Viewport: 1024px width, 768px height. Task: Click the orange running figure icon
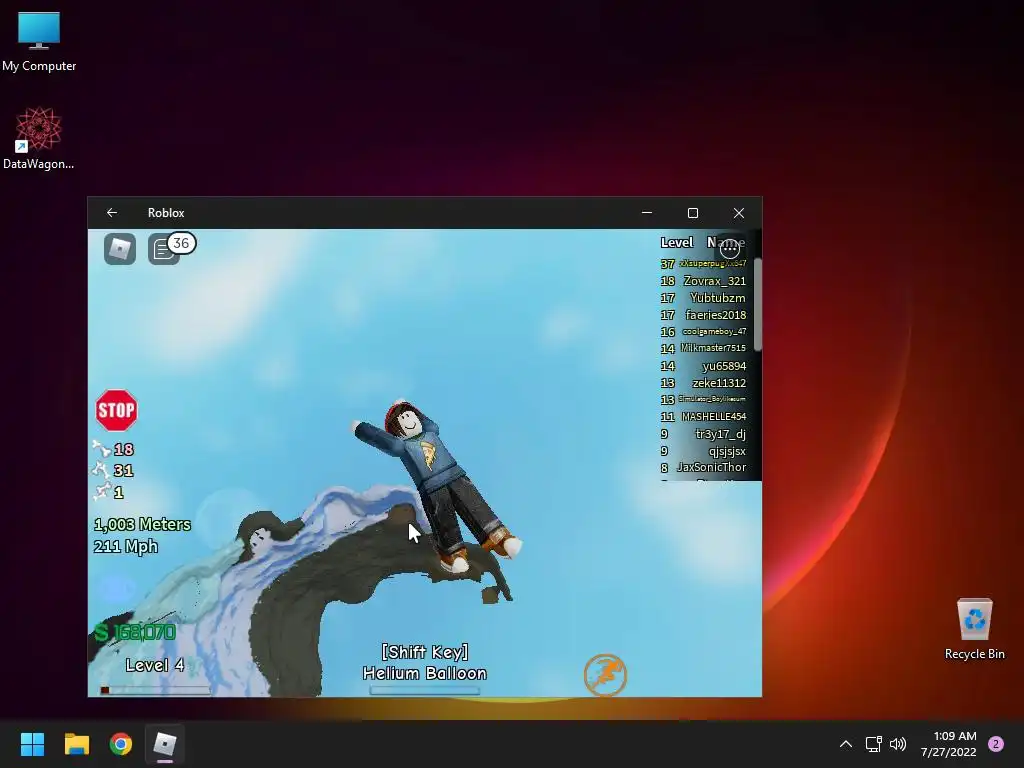coord(605,675)
